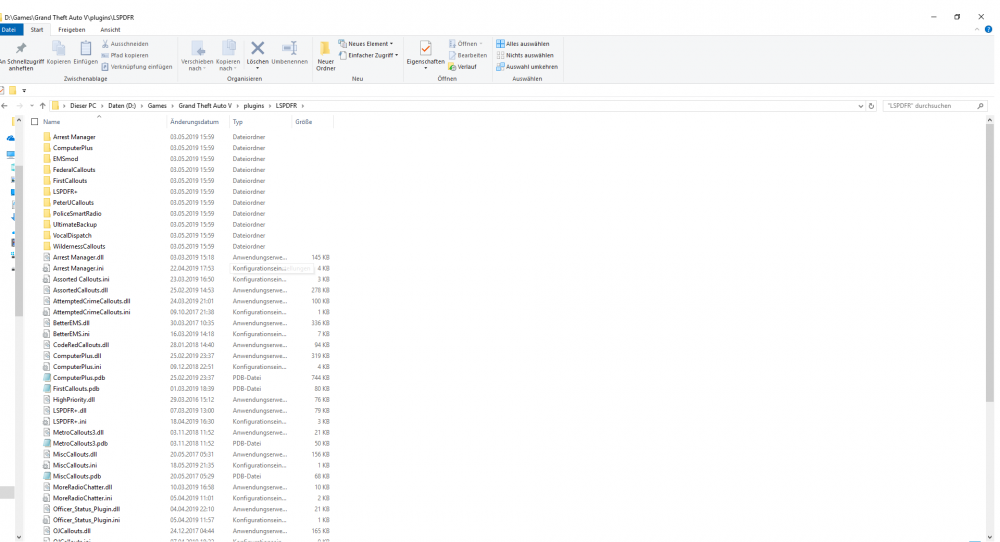Screen dimensions: 1000x542
Task: Select the PoliceSmartRadio folder
Action: point(77,214)
